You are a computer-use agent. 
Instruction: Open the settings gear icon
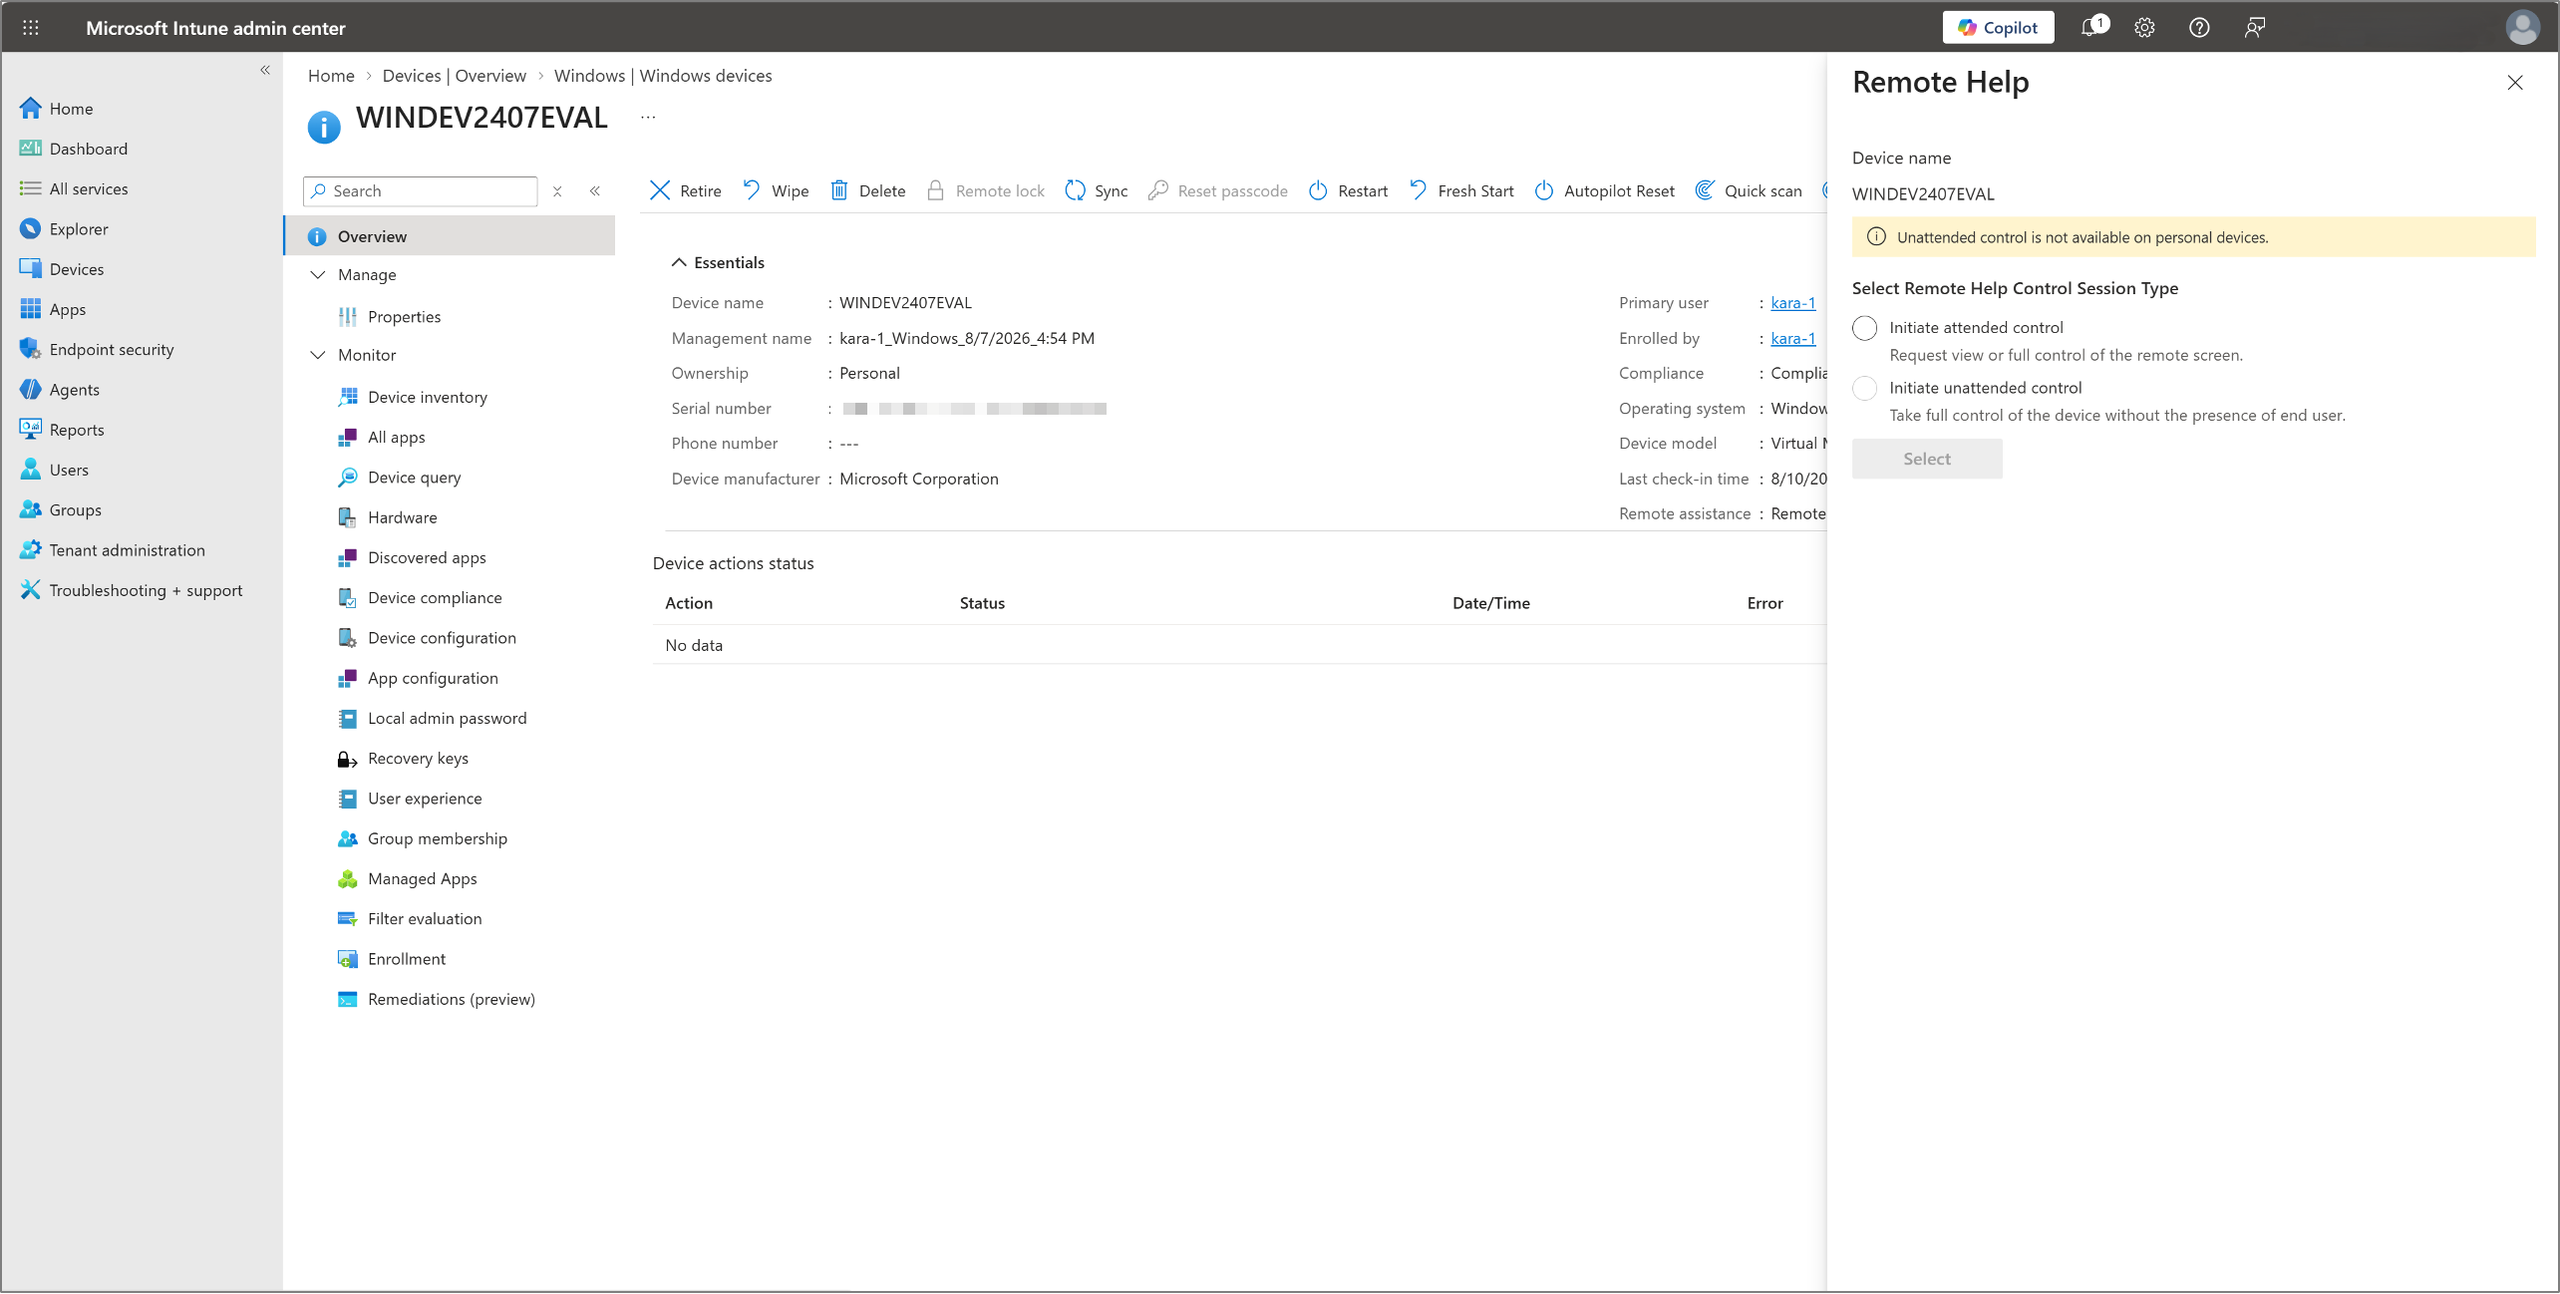(2144, 28)
